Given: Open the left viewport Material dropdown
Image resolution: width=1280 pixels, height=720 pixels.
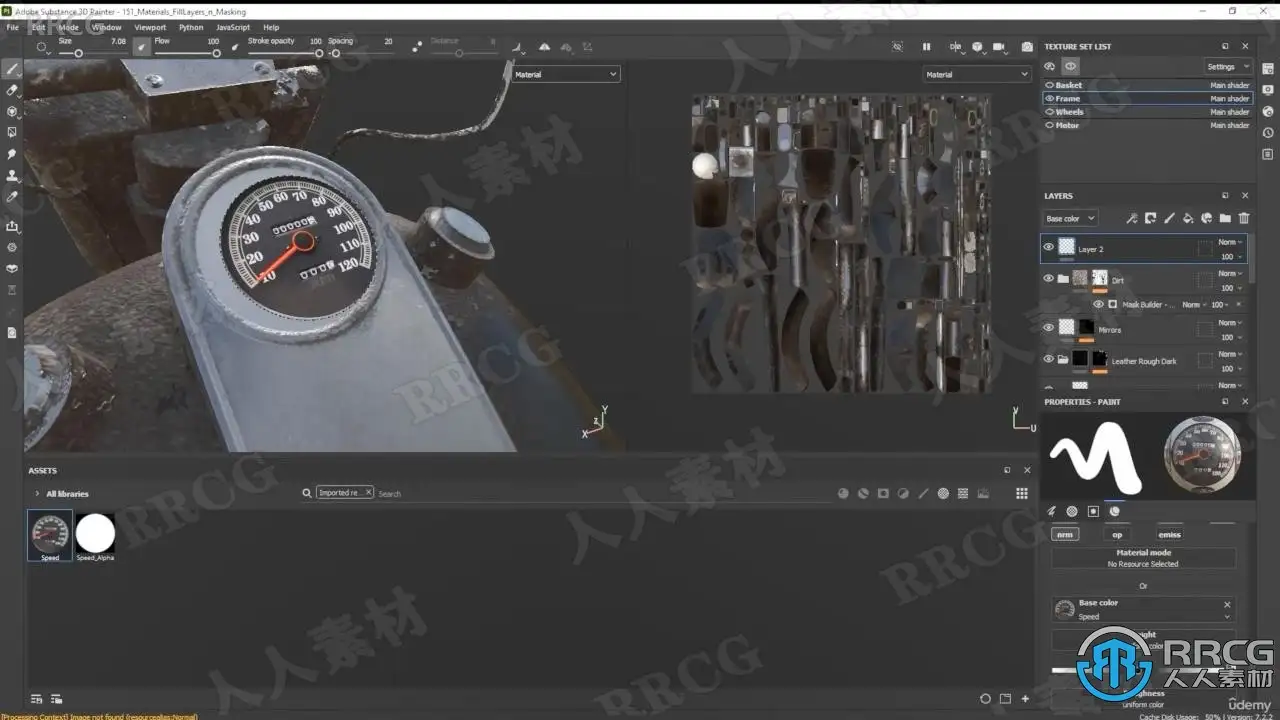Looking at the screenshot, I should click(x=566, y=74).
